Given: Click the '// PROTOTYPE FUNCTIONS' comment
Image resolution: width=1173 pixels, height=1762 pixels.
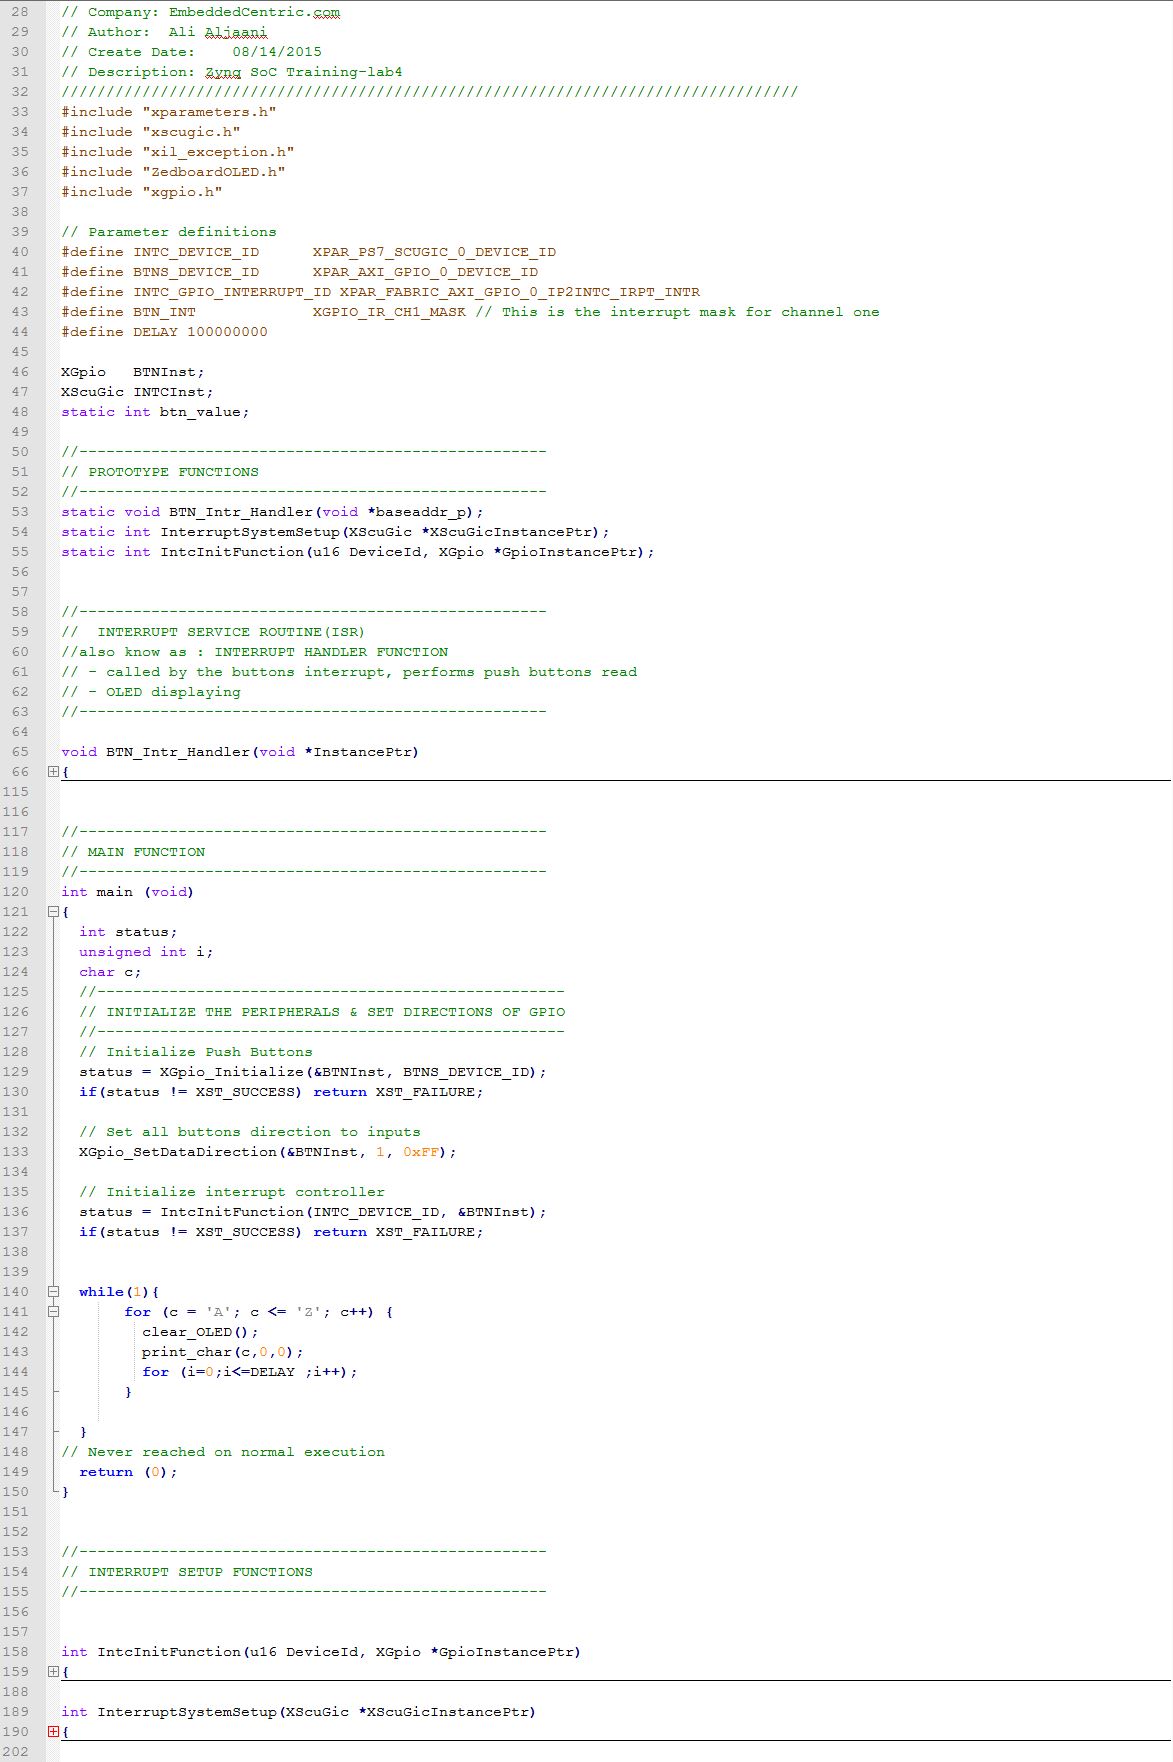Looking at the screenshot, I should click(x=160, y=472).
